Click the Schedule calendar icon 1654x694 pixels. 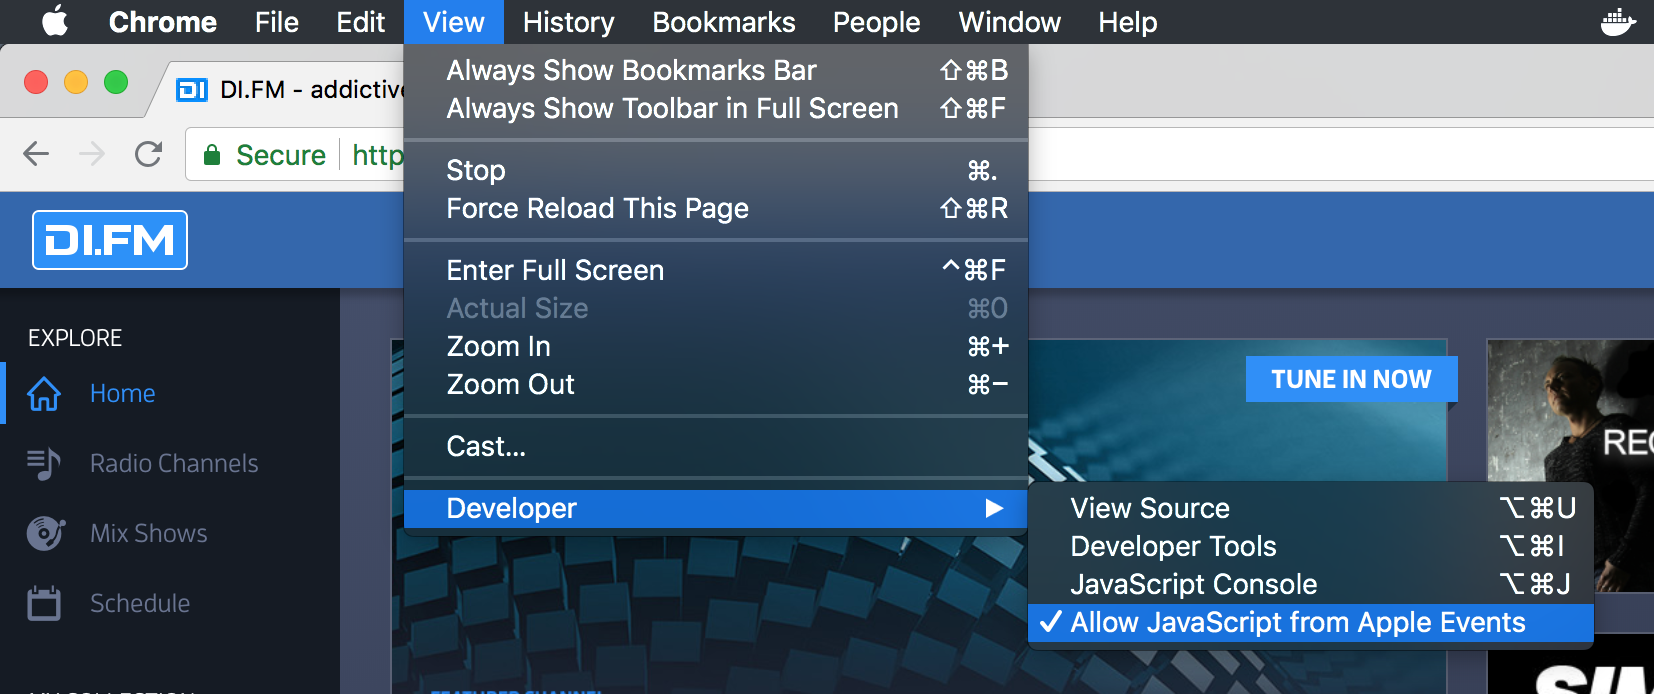point(44,603)
